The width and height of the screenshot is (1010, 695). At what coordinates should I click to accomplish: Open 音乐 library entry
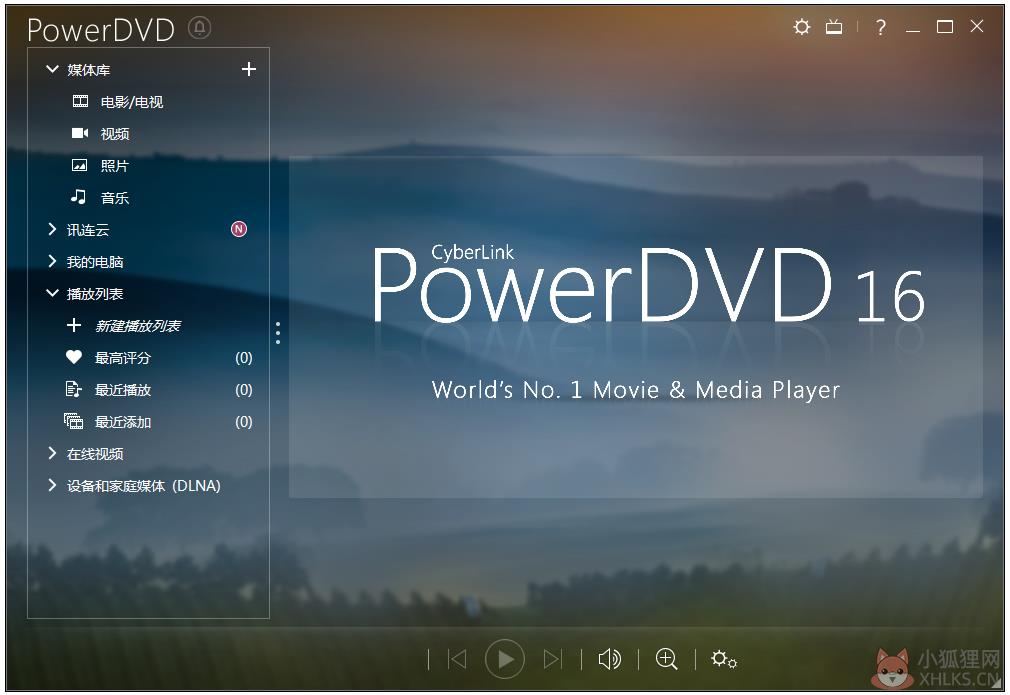[115, 198]
